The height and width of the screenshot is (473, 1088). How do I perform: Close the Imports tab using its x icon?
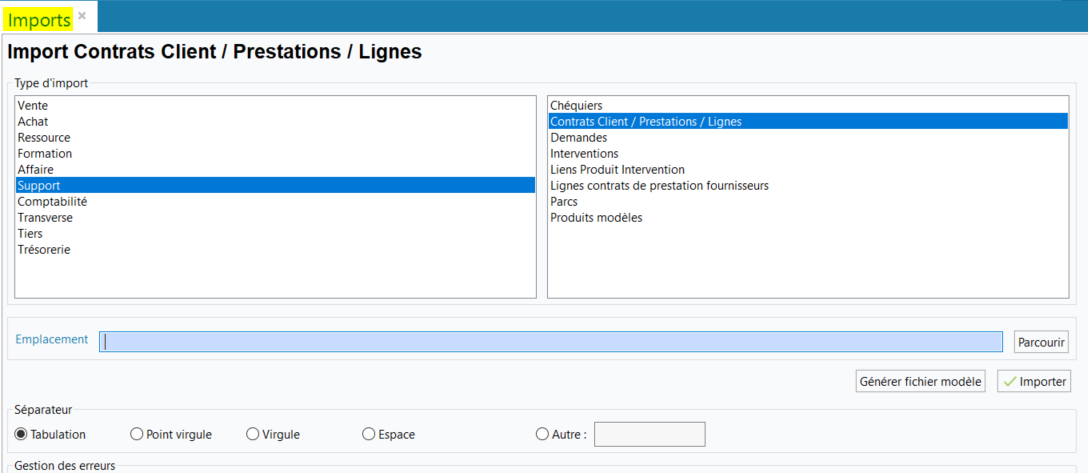pos(82,16)
